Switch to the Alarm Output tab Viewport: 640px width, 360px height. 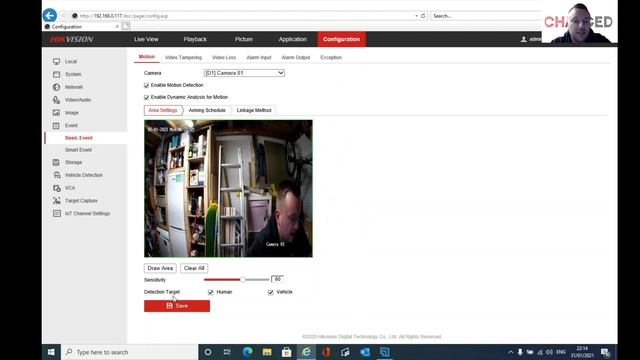pyautogui.click(x=296, y=58)
